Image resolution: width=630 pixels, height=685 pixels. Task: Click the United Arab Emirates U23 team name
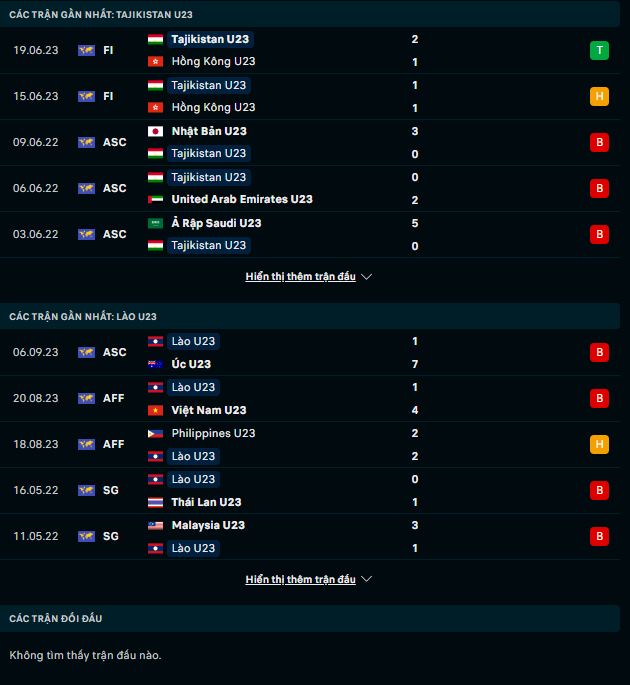coord(242,199)
